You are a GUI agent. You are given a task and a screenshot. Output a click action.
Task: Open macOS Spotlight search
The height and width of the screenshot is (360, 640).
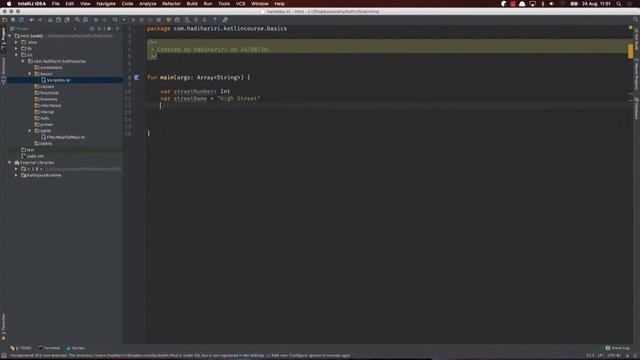point(619,4)
